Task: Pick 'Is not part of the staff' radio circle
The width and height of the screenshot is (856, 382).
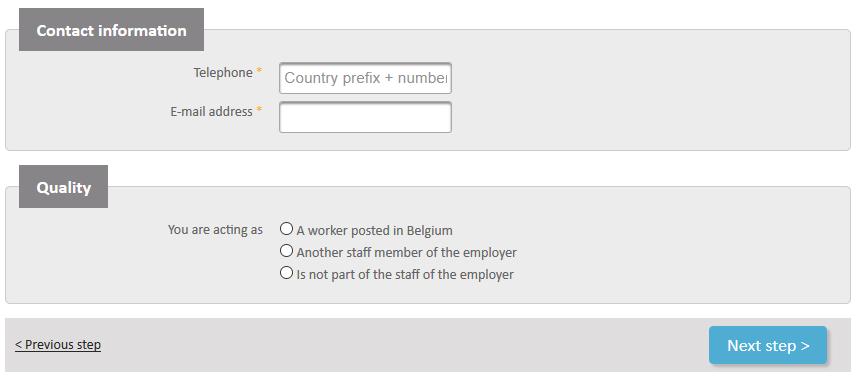Action: pyautogui.click(x=286, y=273)
